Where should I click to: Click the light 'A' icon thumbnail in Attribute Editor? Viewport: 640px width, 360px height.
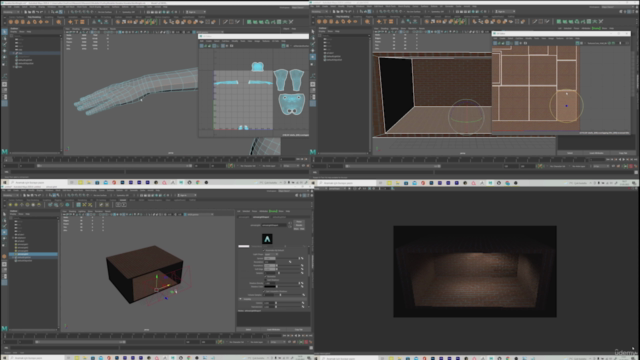point(267,239)
